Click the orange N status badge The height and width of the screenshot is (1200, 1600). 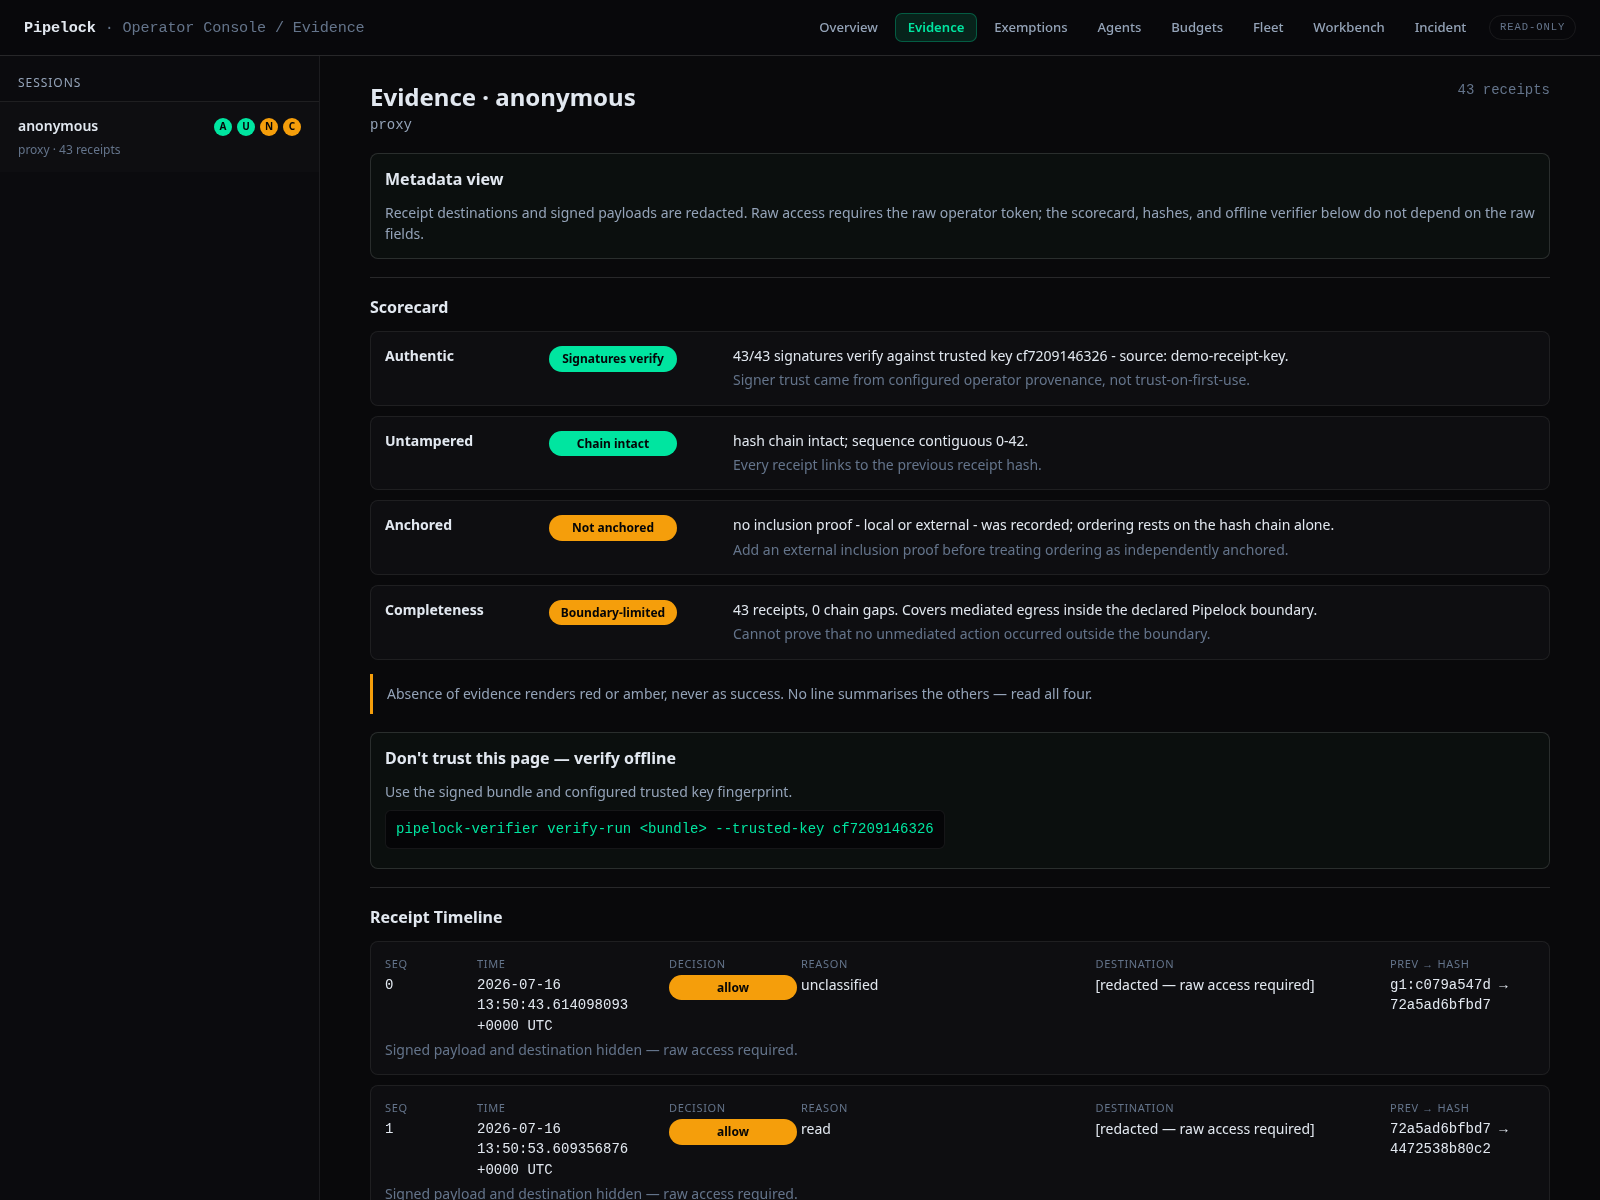coord(269,127)
